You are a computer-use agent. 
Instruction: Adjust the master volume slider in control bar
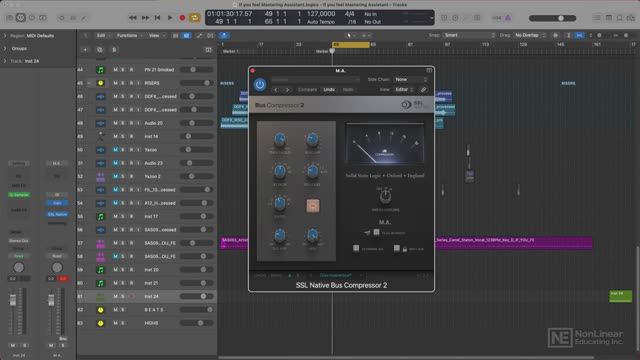(x=552, y=18)
